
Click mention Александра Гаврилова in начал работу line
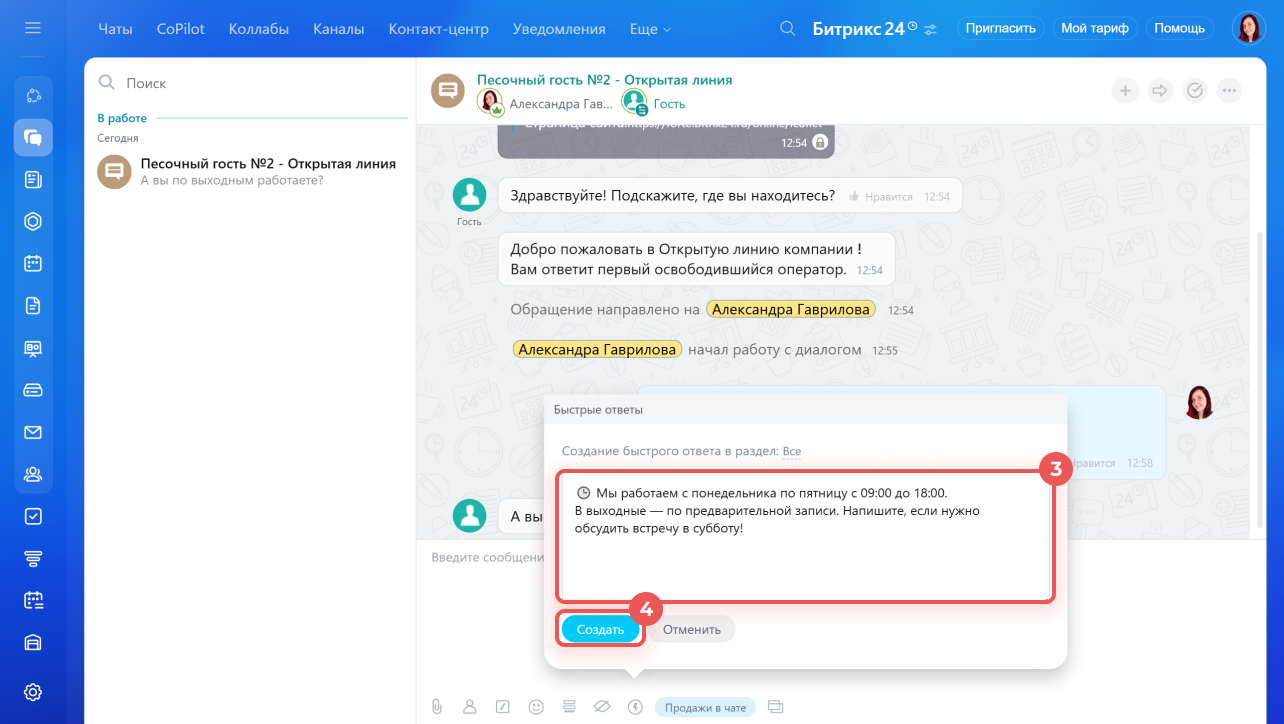pos(598,350)
